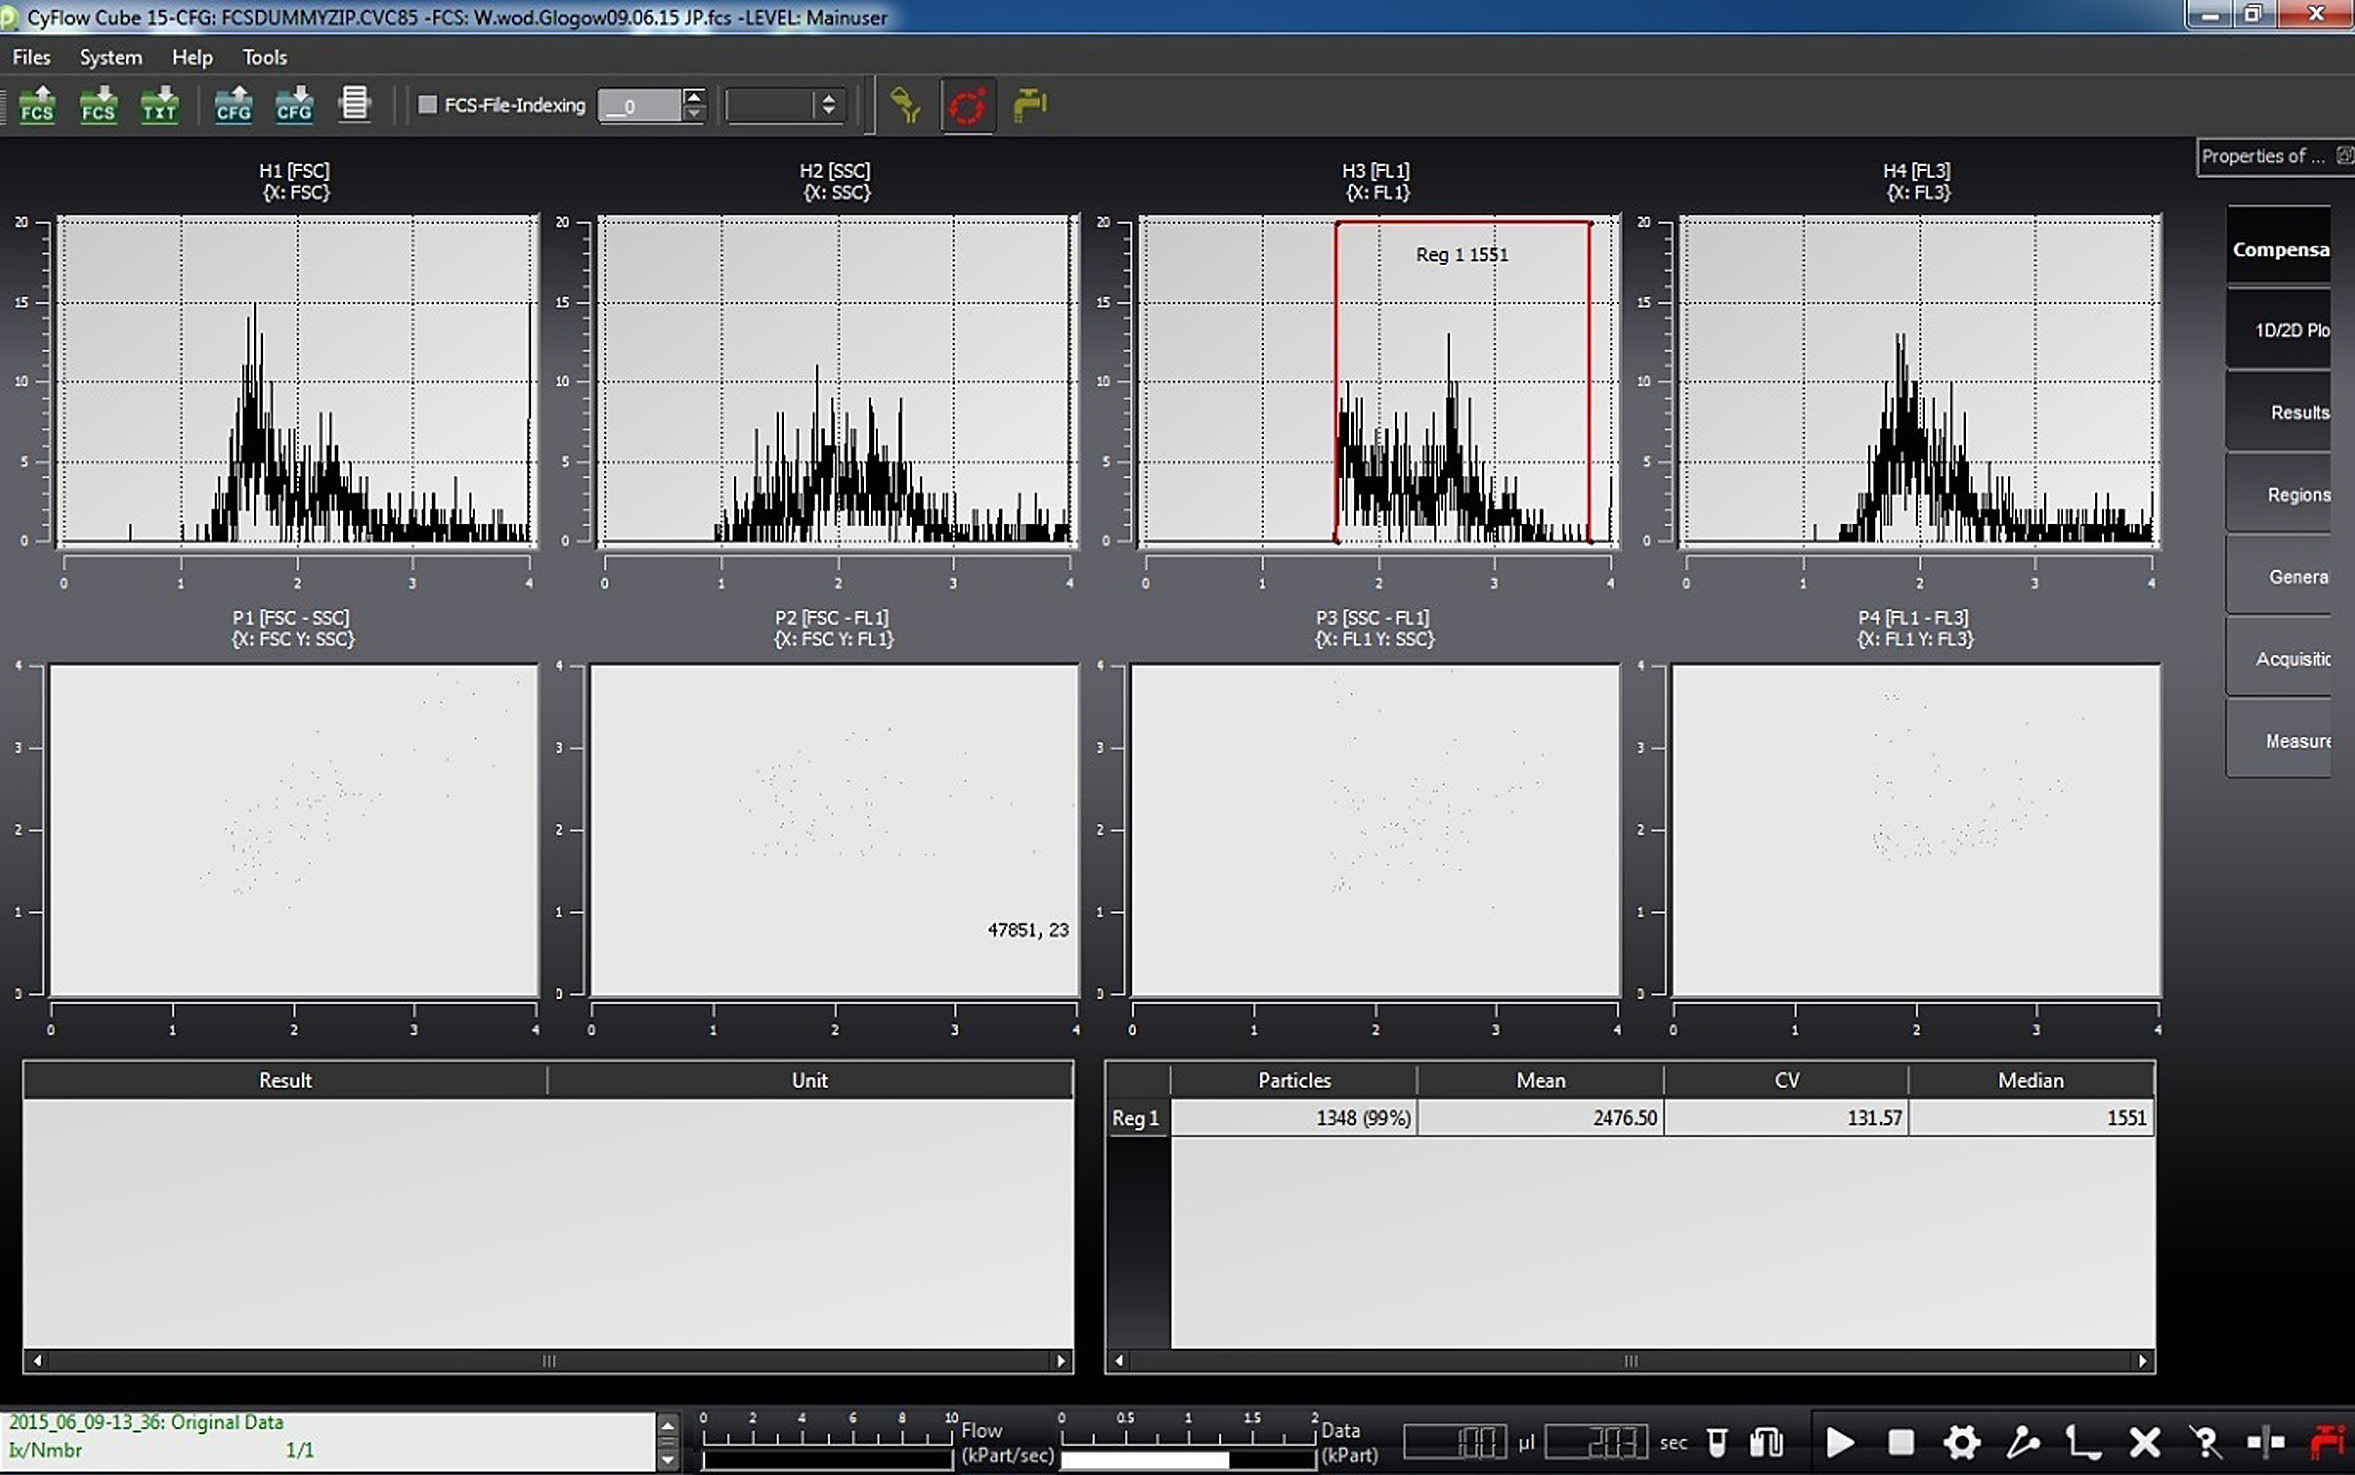This screenshot has height=1475, width=2355.
Task: Select the Reg 1 label in H3 histogram
Action: point(1461,254)
